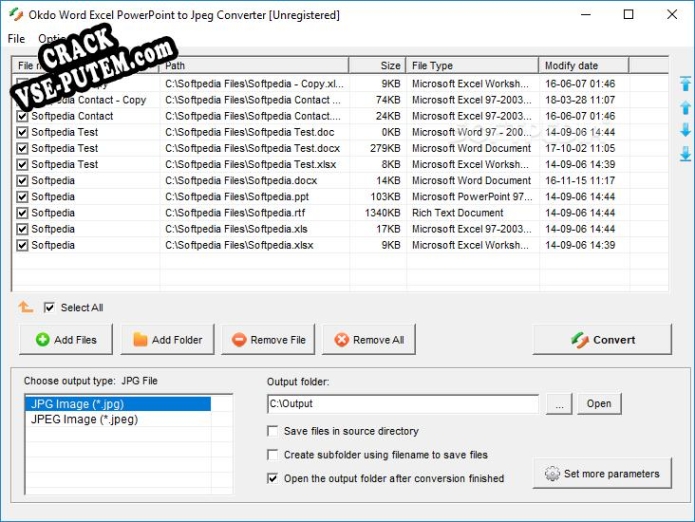
Task: Open Set more parameters dialog
Action: pos(602,473)
